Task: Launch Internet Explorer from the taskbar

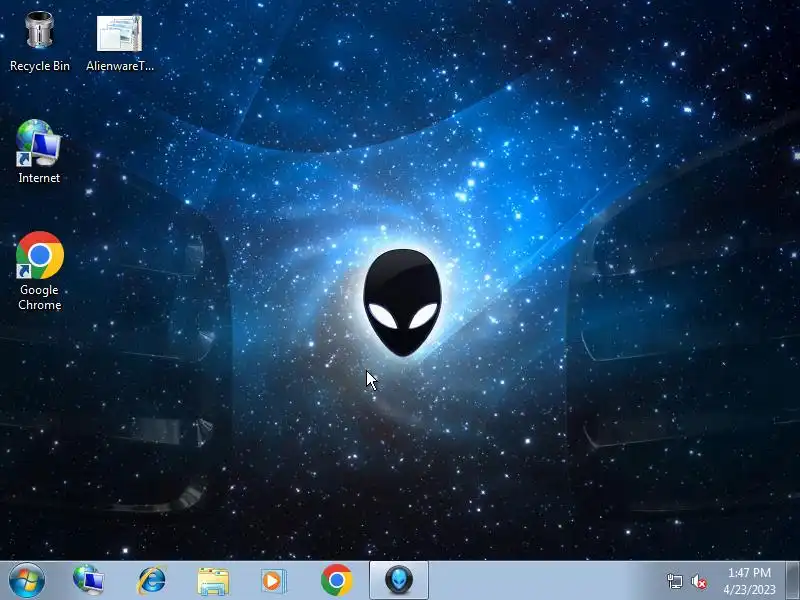Action: tap(152, 581)
